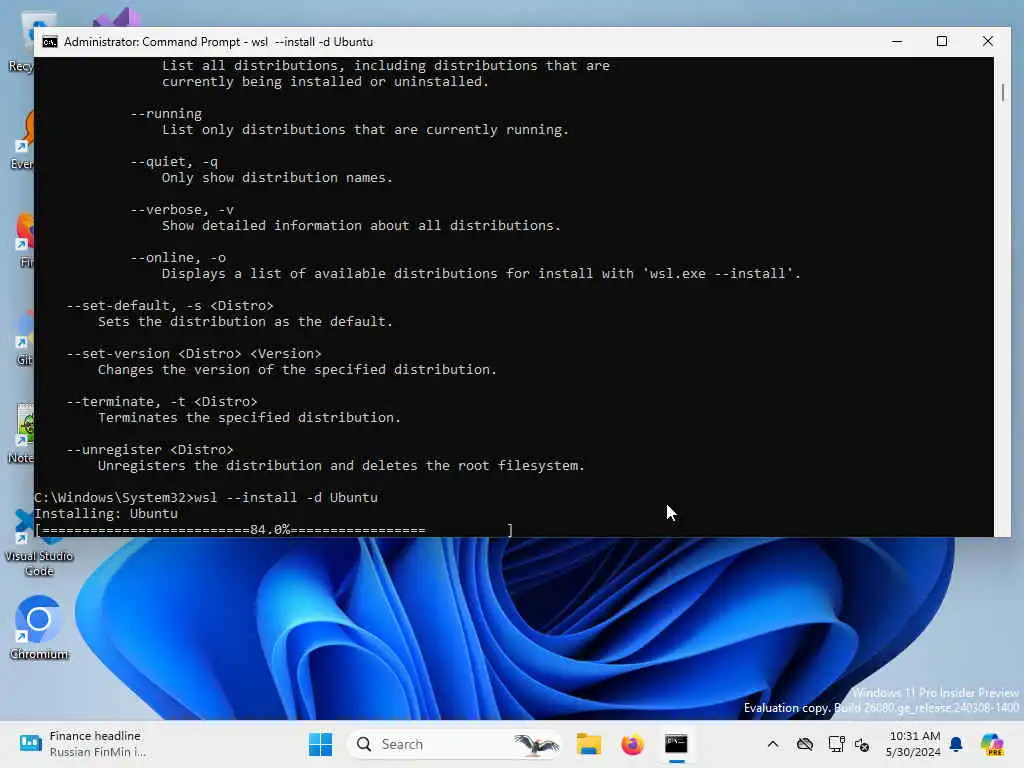Click the cloud sync tray icon
The width and height of the screenshot is (1024, 768).
[805, 744]
